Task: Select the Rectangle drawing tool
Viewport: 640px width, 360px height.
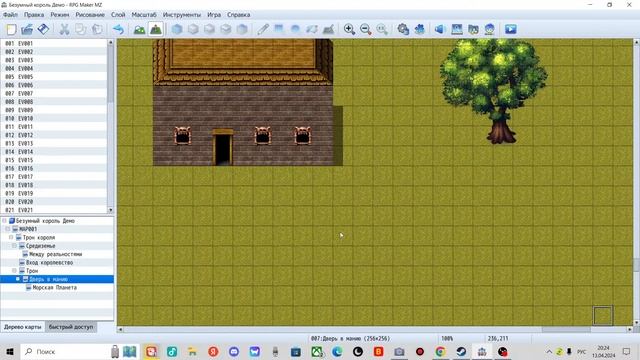Action: [x=279, y=29]
